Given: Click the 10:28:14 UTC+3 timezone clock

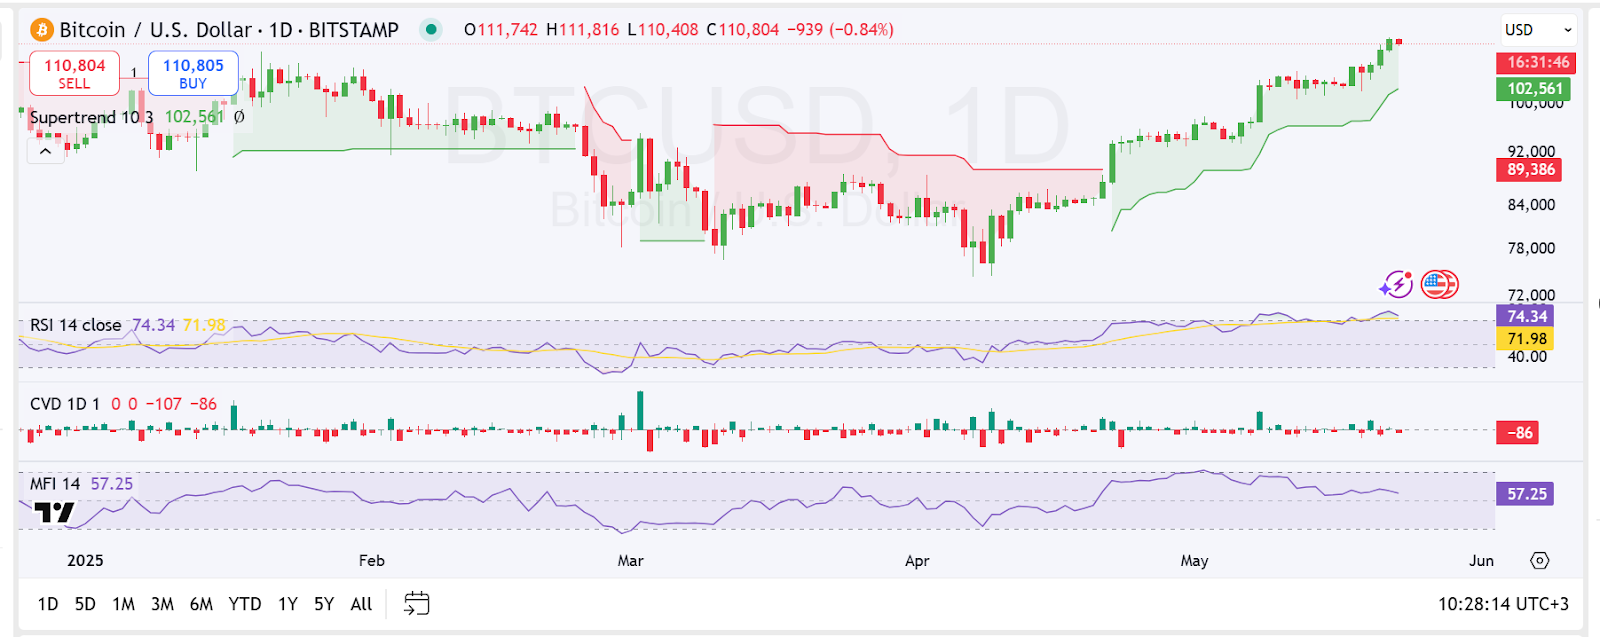Looking at the screenshot, I should coord(1503,604).
